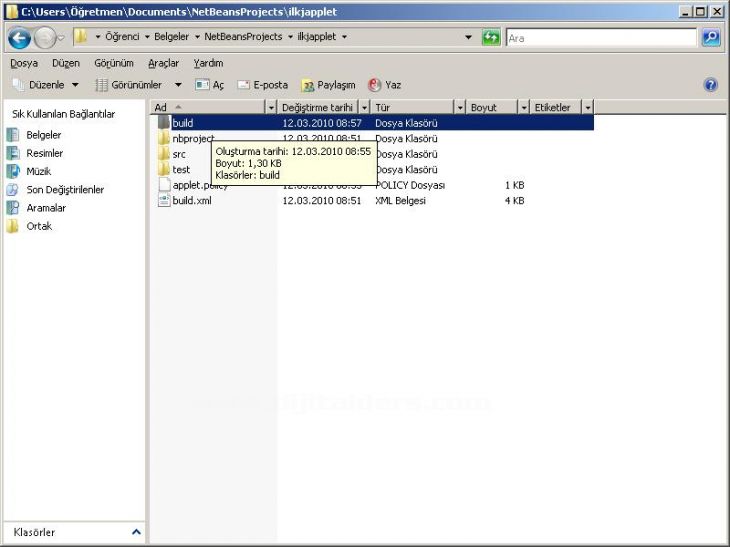
Task: Open Belgeler in the favorites sidebar
Action: (34, 135)
